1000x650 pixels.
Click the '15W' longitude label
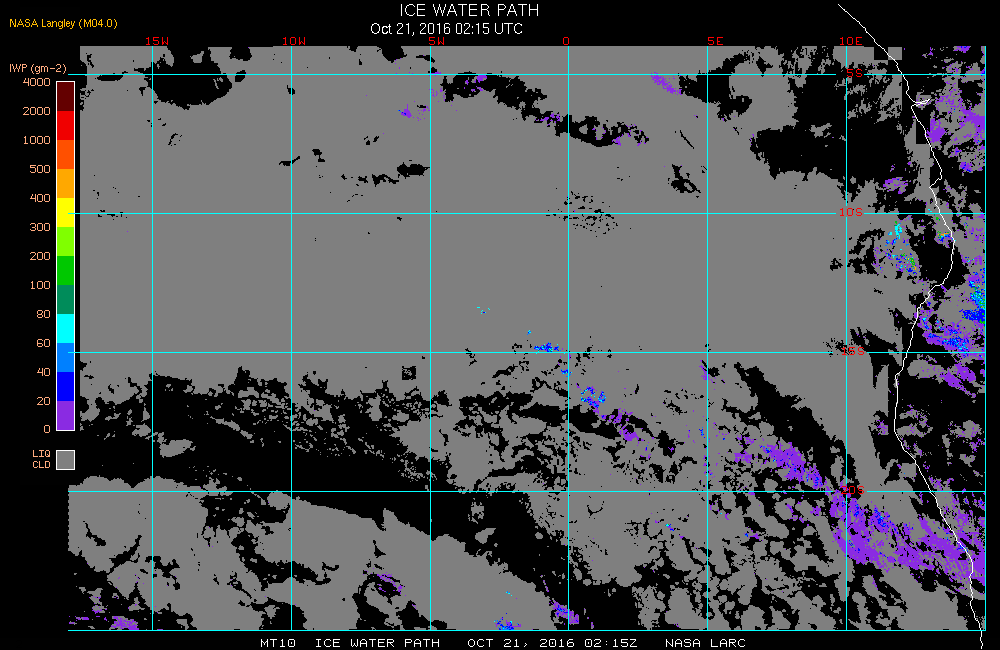coord(157,41)
